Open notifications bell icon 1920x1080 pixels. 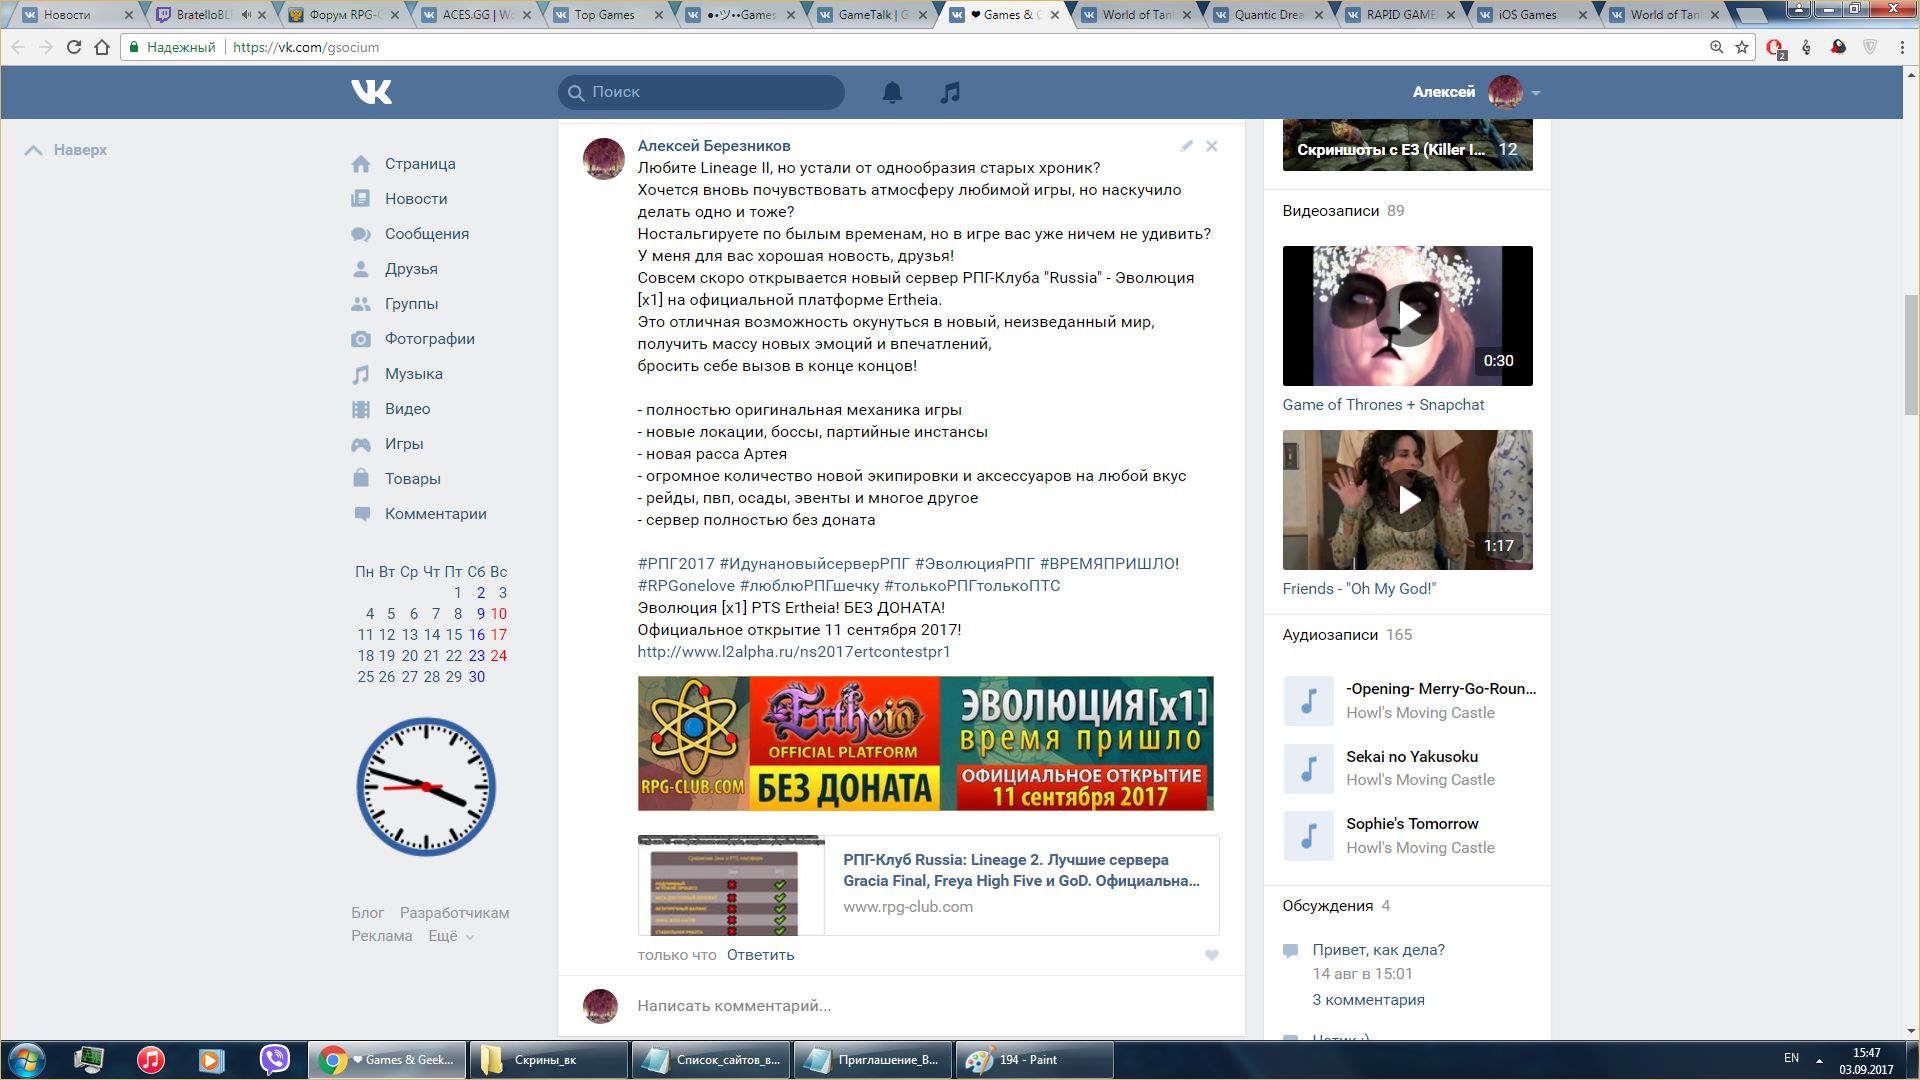point(892,92)
